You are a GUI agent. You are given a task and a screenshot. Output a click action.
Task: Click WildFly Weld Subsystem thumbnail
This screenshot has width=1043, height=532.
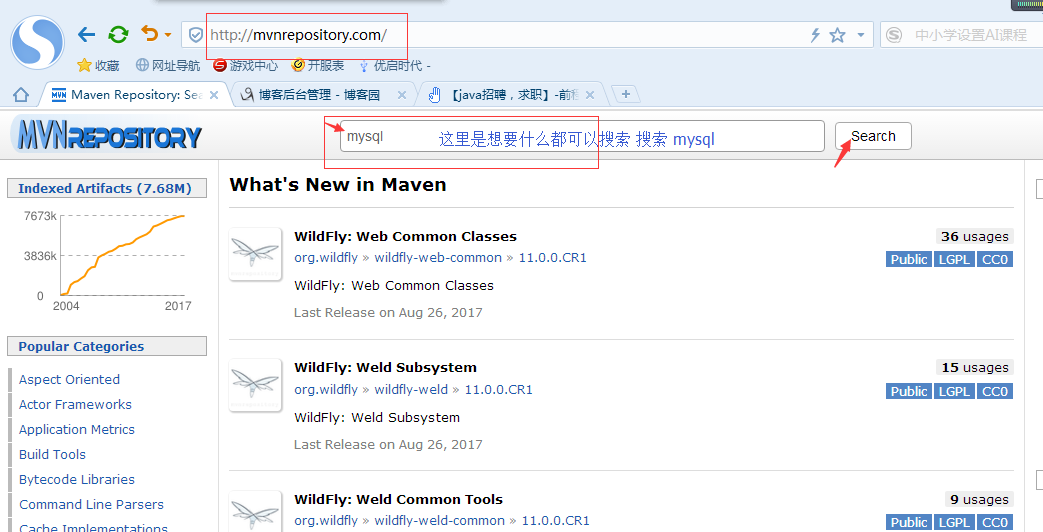click(x=255, y=385)
